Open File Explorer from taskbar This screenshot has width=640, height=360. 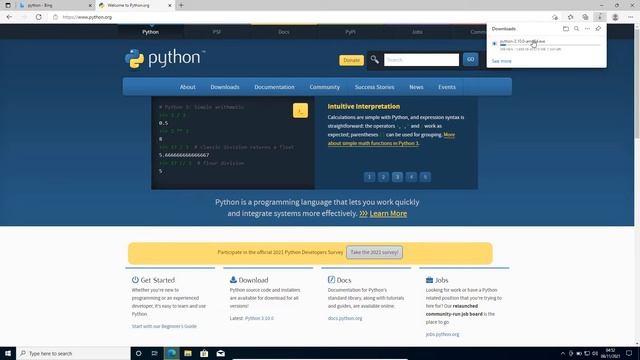[x=188, y=353]
